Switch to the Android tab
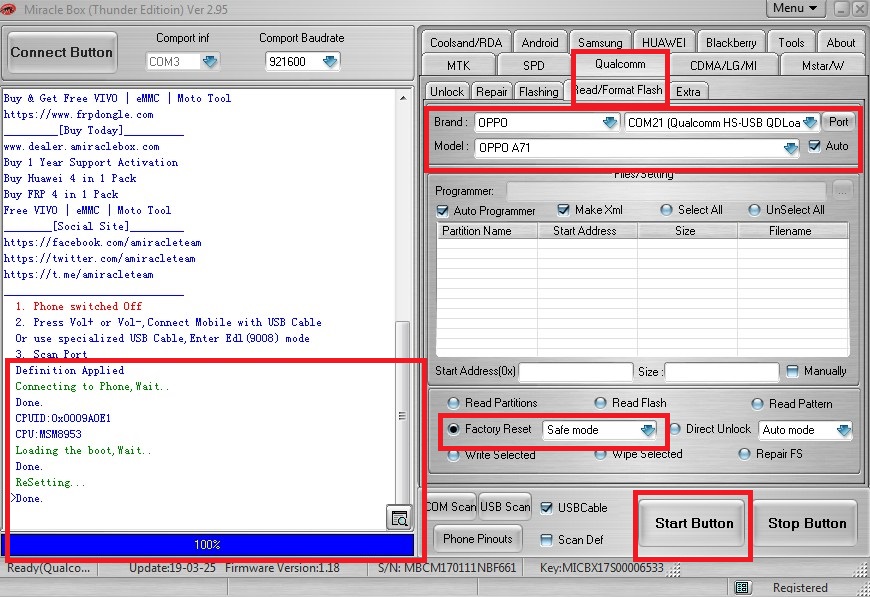 click(540, 43)
